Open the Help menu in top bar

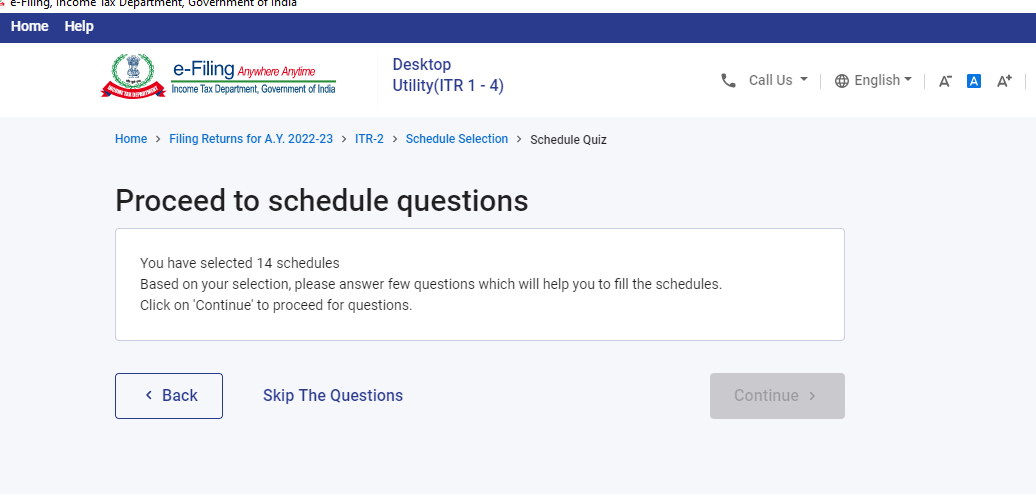coord(79,27)
